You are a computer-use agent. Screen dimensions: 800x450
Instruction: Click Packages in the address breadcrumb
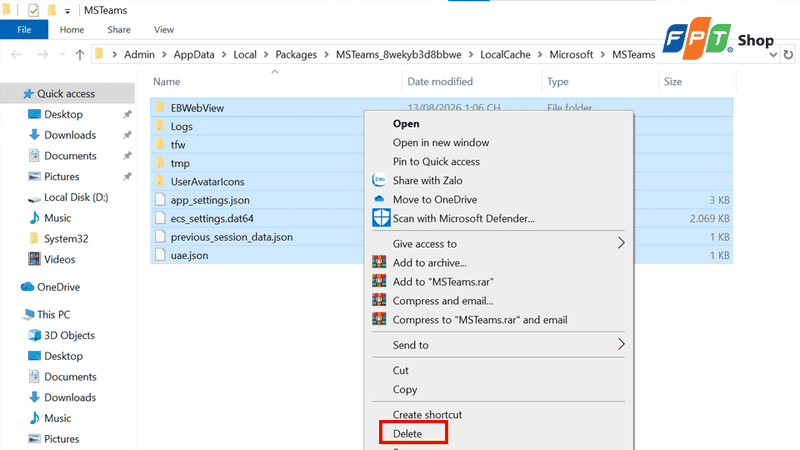296,55
